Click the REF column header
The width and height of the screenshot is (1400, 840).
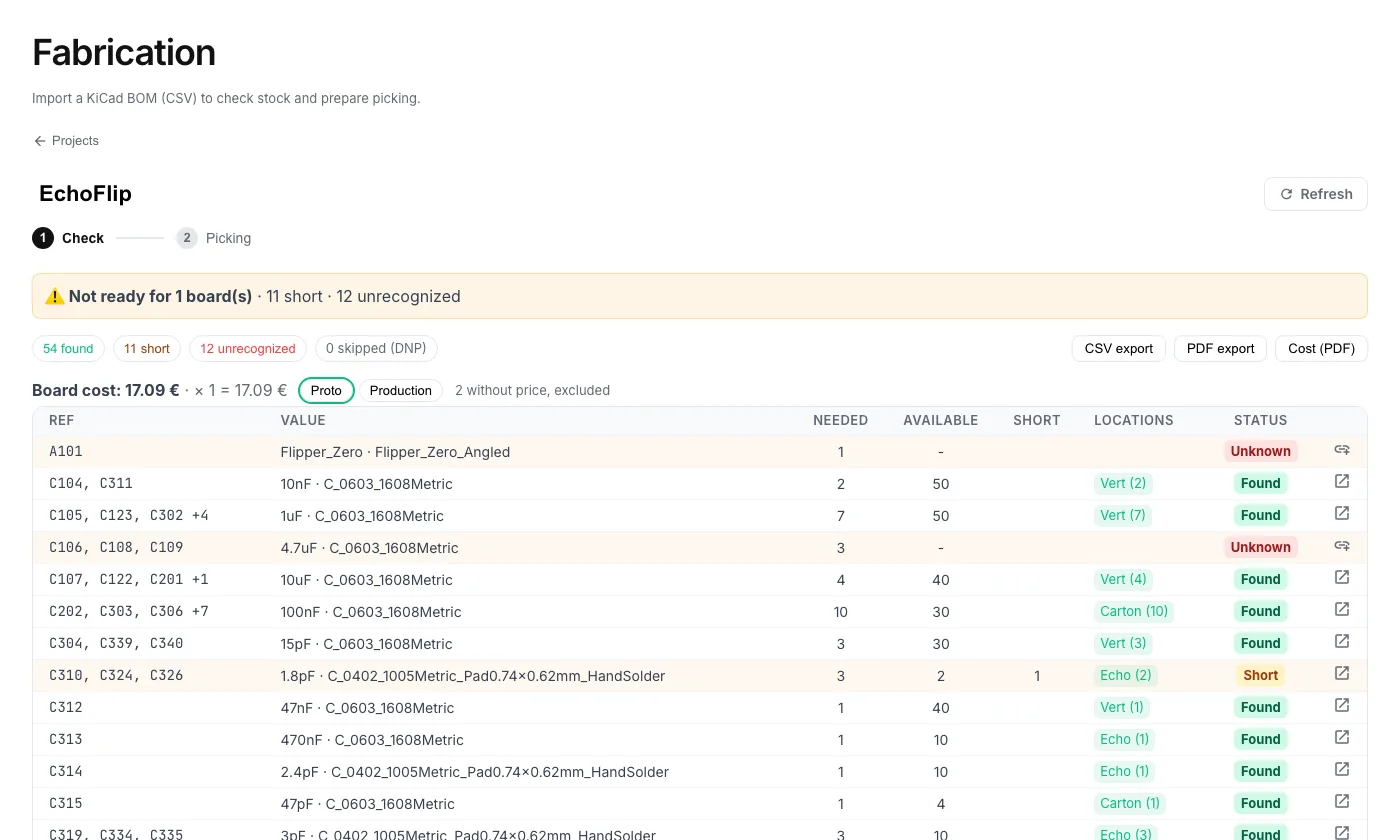[62, 420]
